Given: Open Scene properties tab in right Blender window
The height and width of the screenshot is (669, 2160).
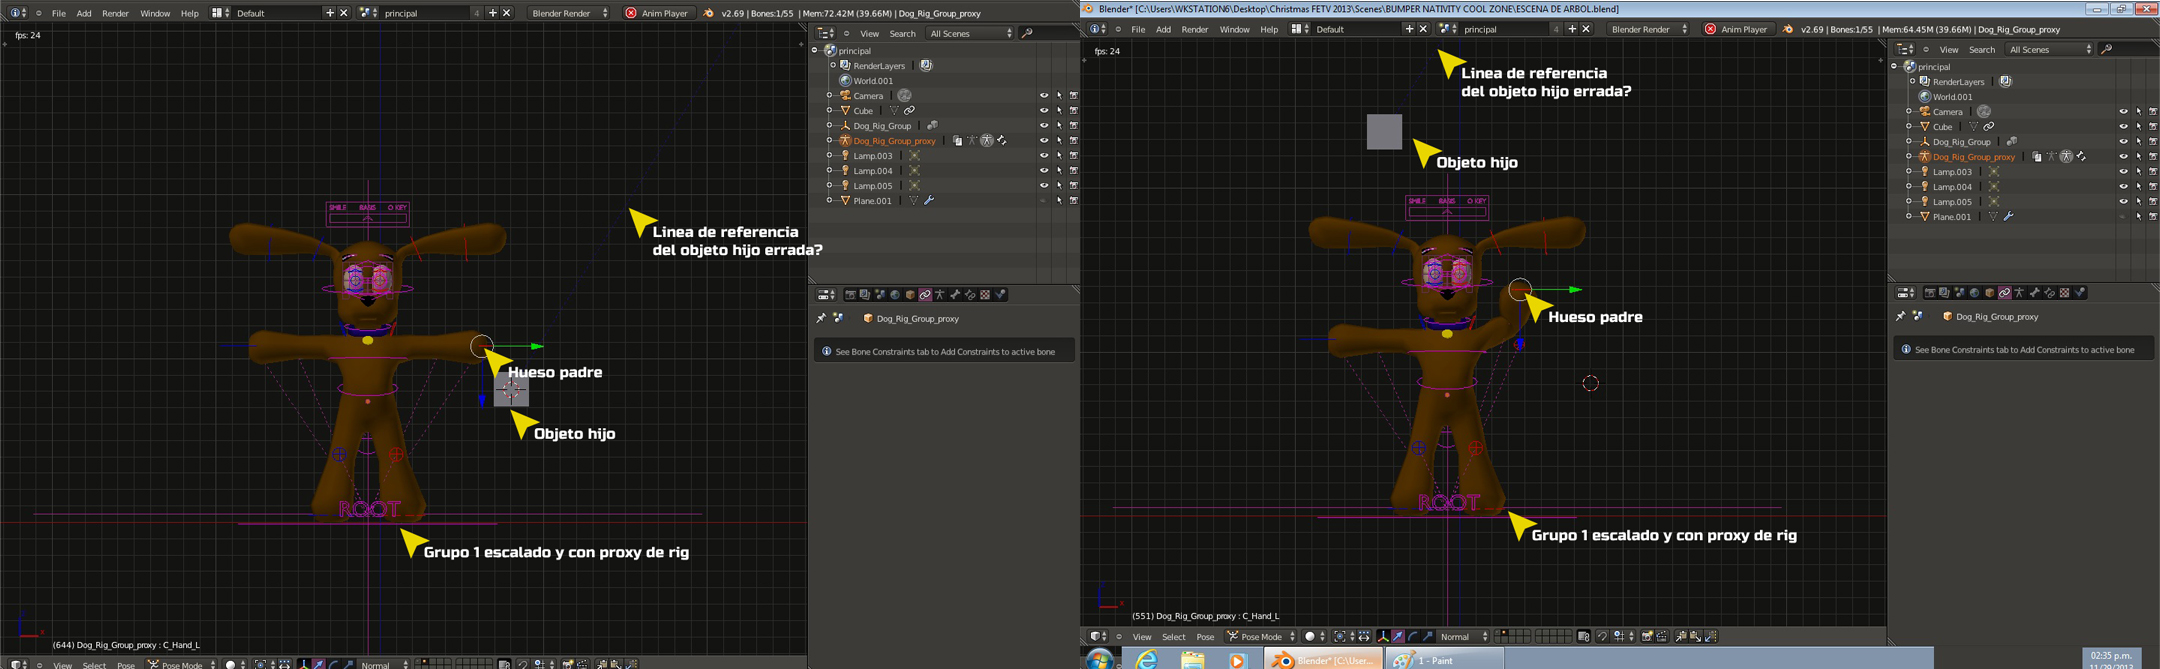Looking at the screenshot, I should pyautogui.click(x=1960, y=293).
